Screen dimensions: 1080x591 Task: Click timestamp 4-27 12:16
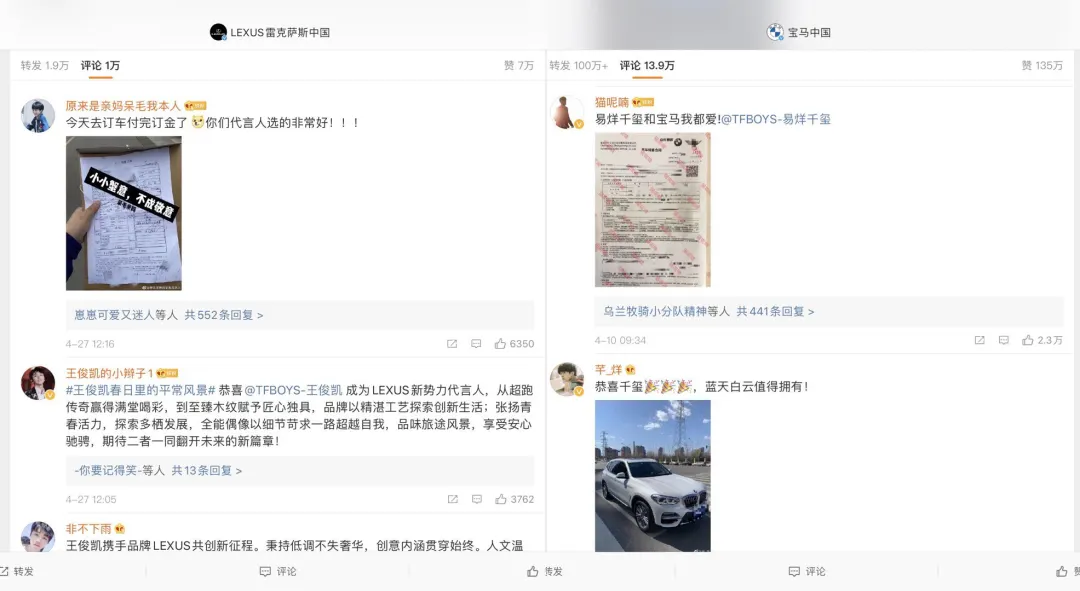tap(90, 344)
